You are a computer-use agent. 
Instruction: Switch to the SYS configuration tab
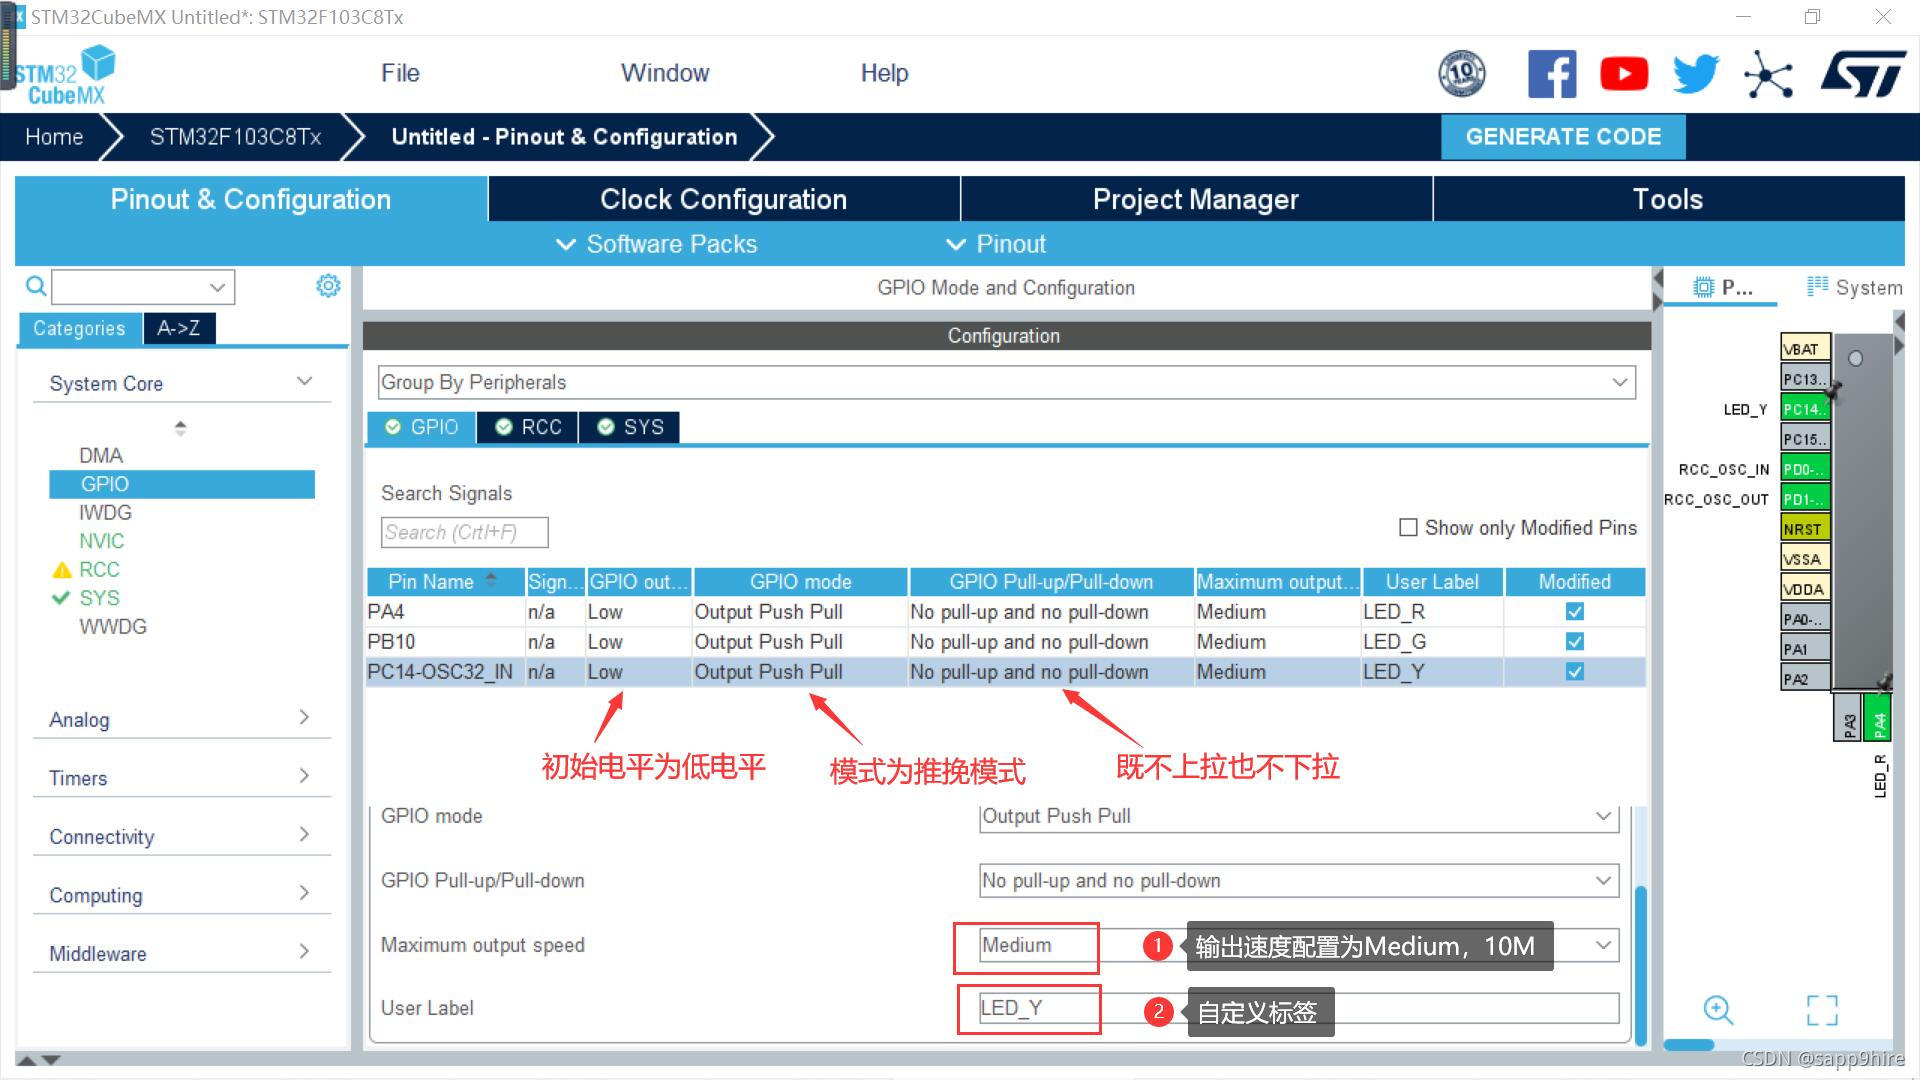[x=630, y=427]
